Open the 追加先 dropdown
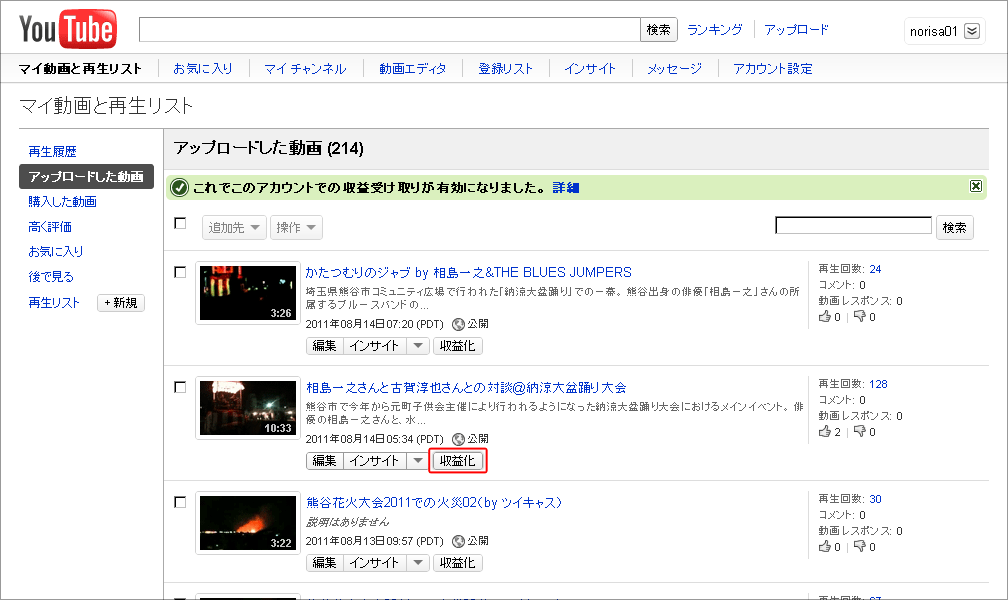 [x=234, y=228]
